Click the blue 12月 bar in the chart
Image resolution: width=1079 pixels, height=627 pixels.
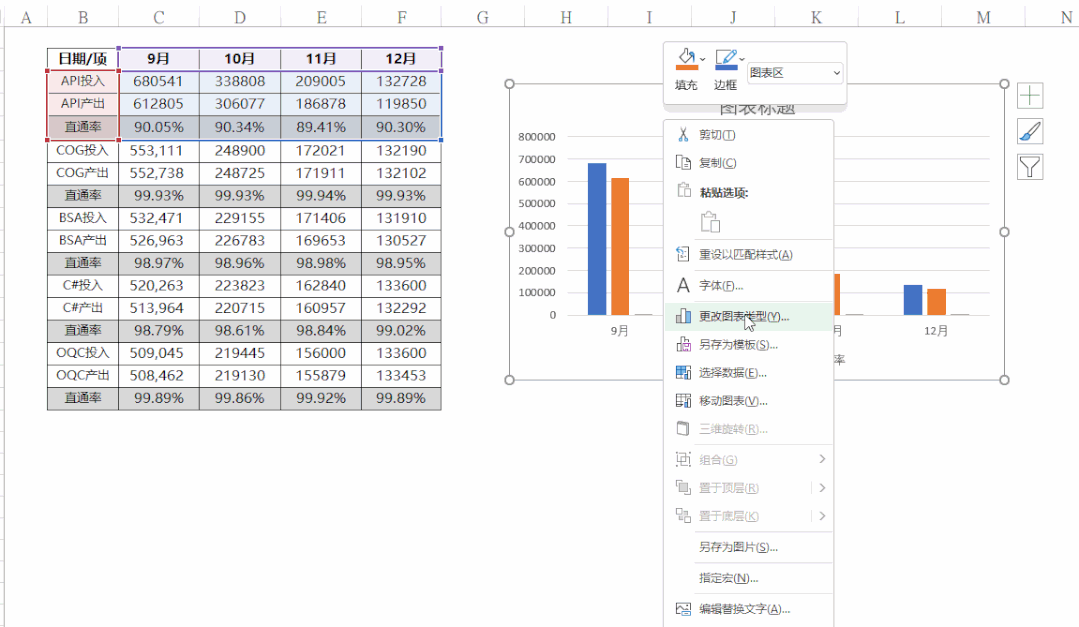[912, 300]
